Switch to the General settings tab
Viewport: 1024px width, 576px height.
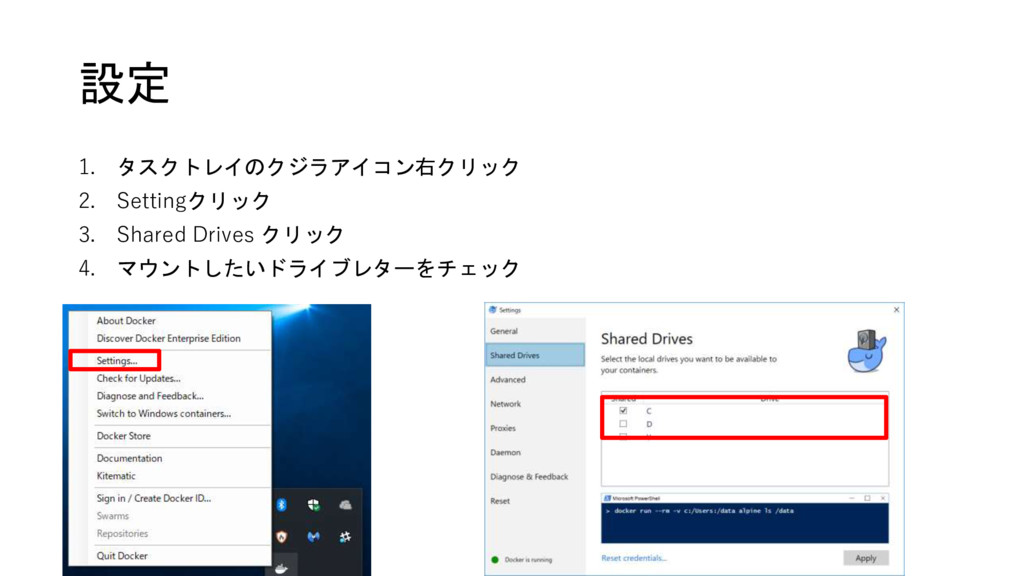(x=504, y=331)
